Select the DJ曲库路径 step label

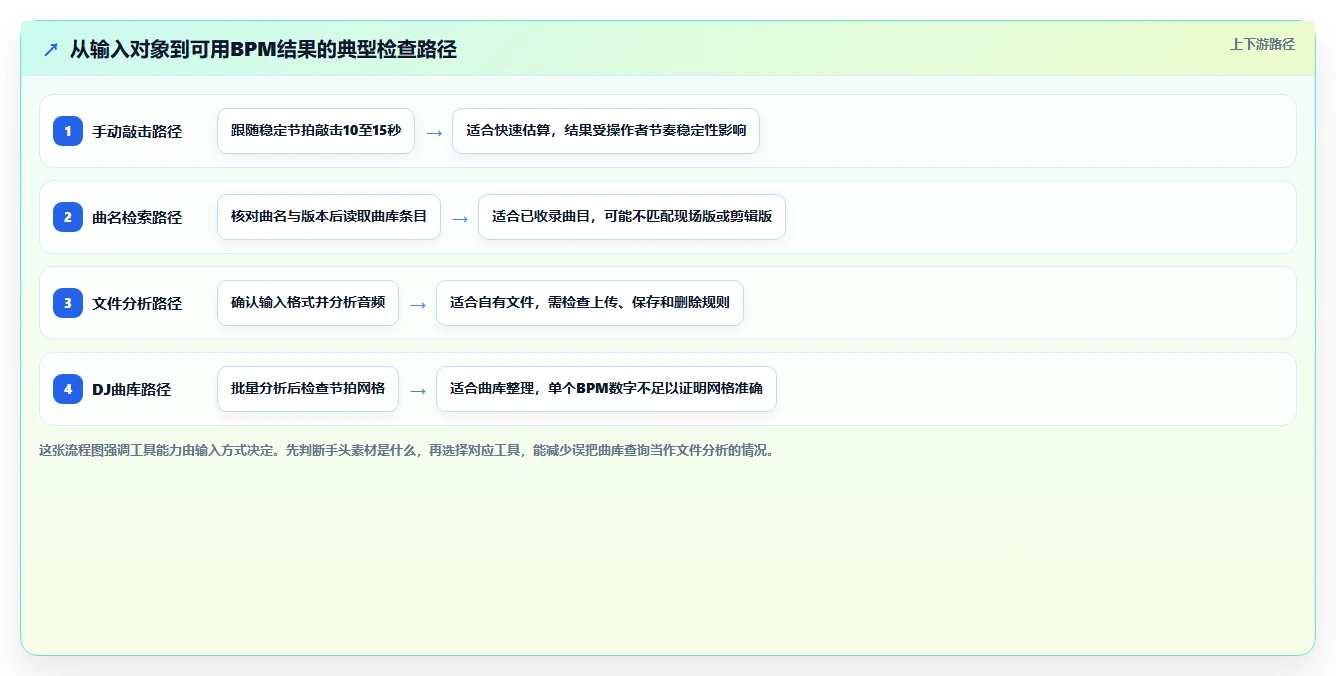(x=131, y=389)
